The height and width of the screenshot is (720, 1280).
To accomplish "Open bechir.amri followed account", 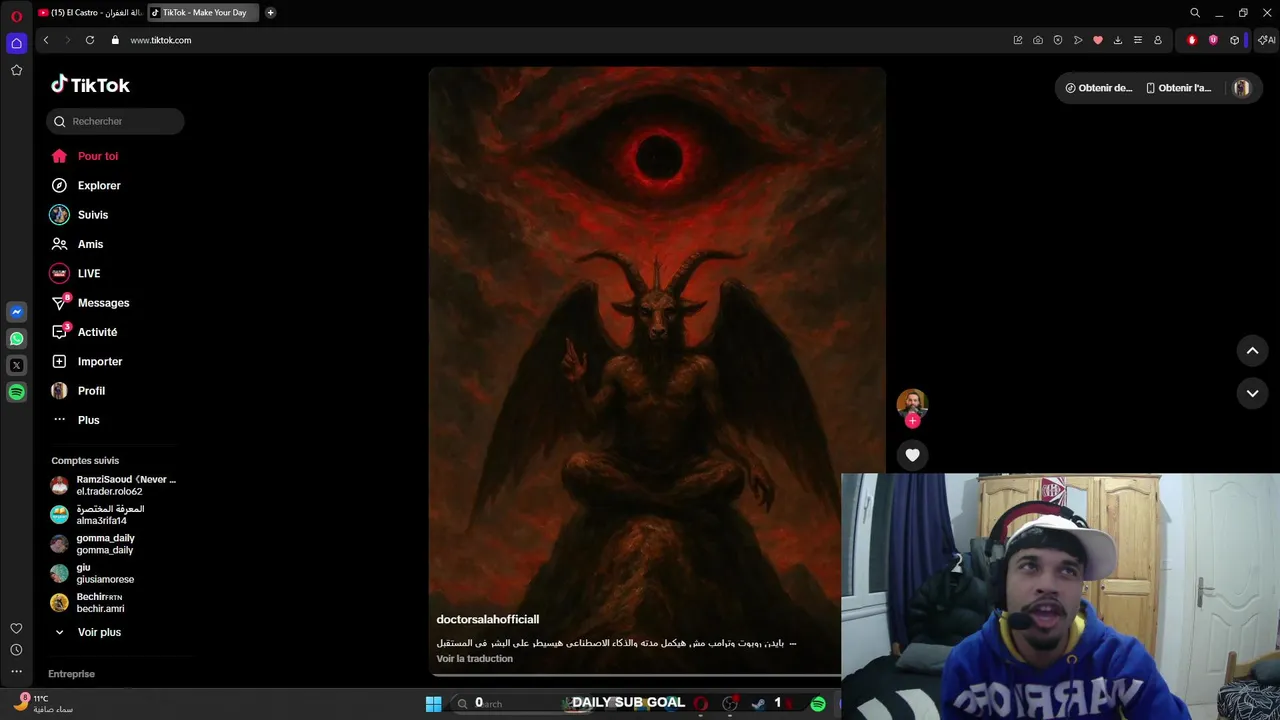I will point(88,603).
